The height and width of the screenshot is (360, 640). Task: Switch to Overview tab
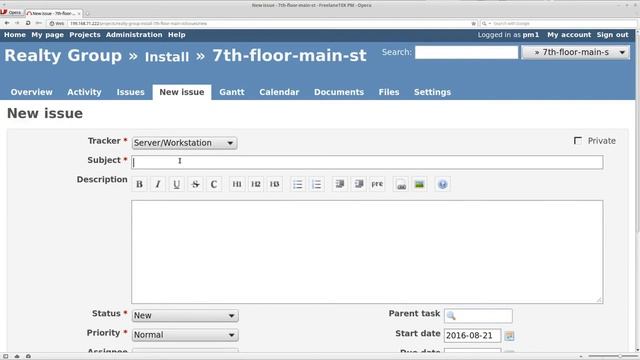31,92
